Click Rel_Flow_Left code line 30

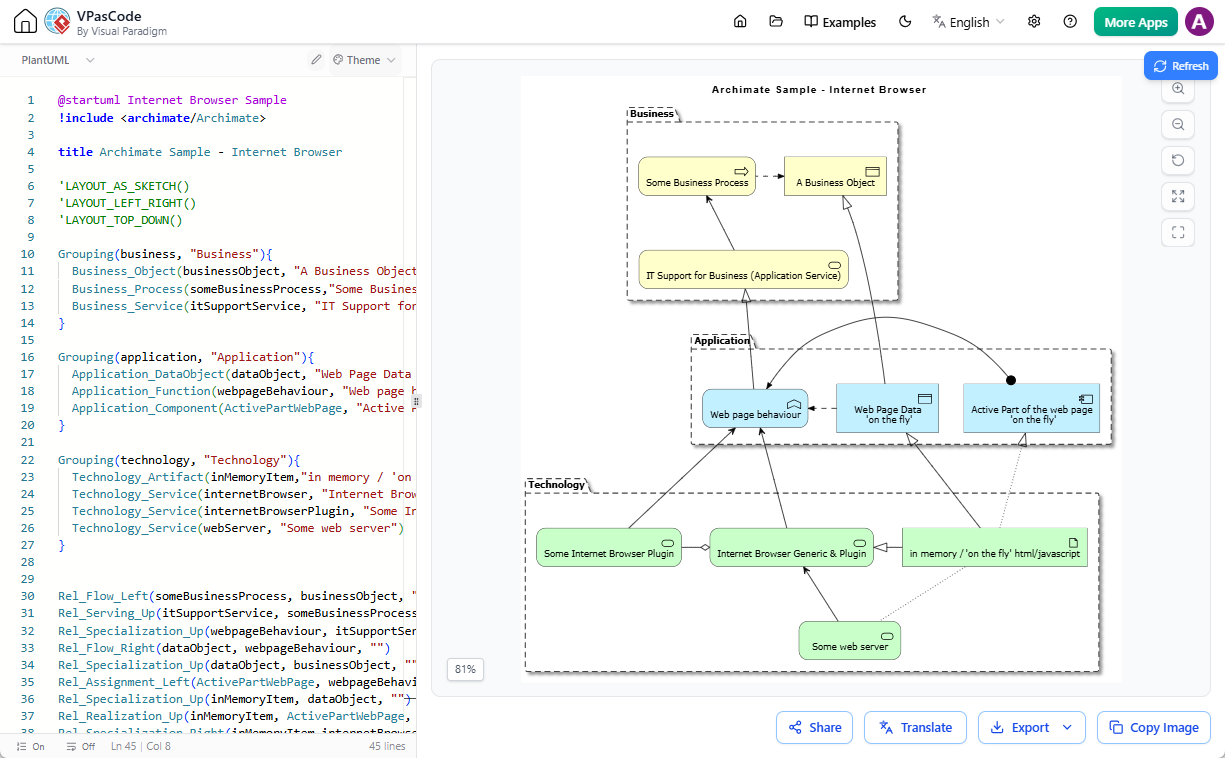coord(237,596)
